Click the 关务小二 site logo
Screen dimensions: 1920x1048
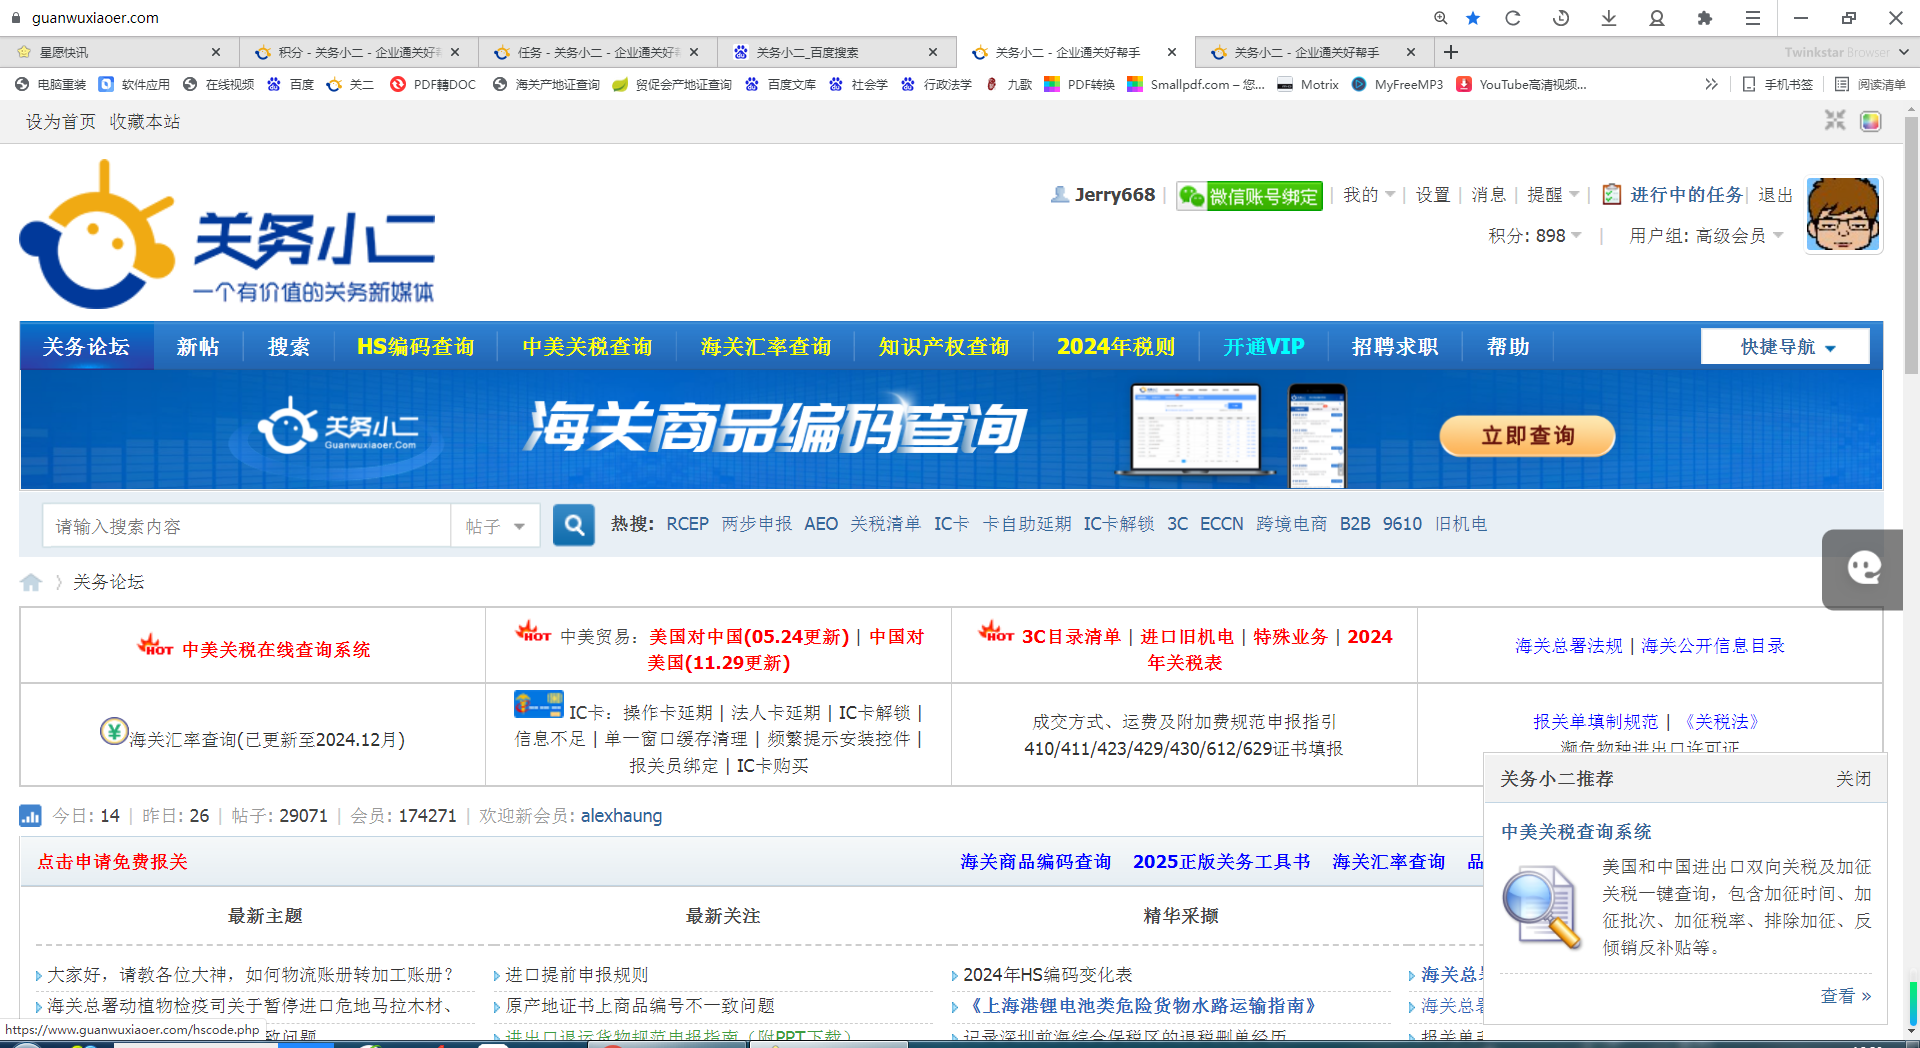227,235
